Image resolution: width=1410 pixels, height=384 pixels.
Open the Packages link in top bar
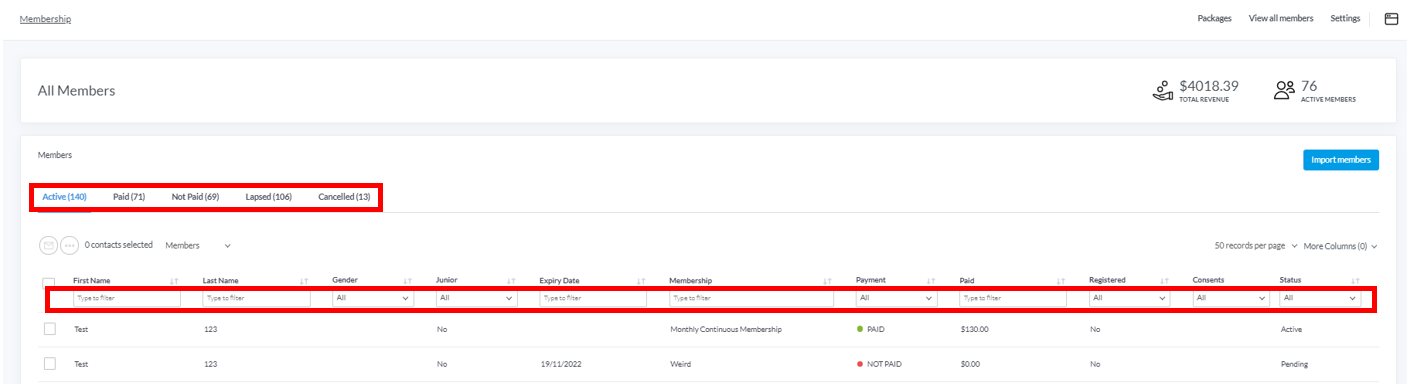1214,18
